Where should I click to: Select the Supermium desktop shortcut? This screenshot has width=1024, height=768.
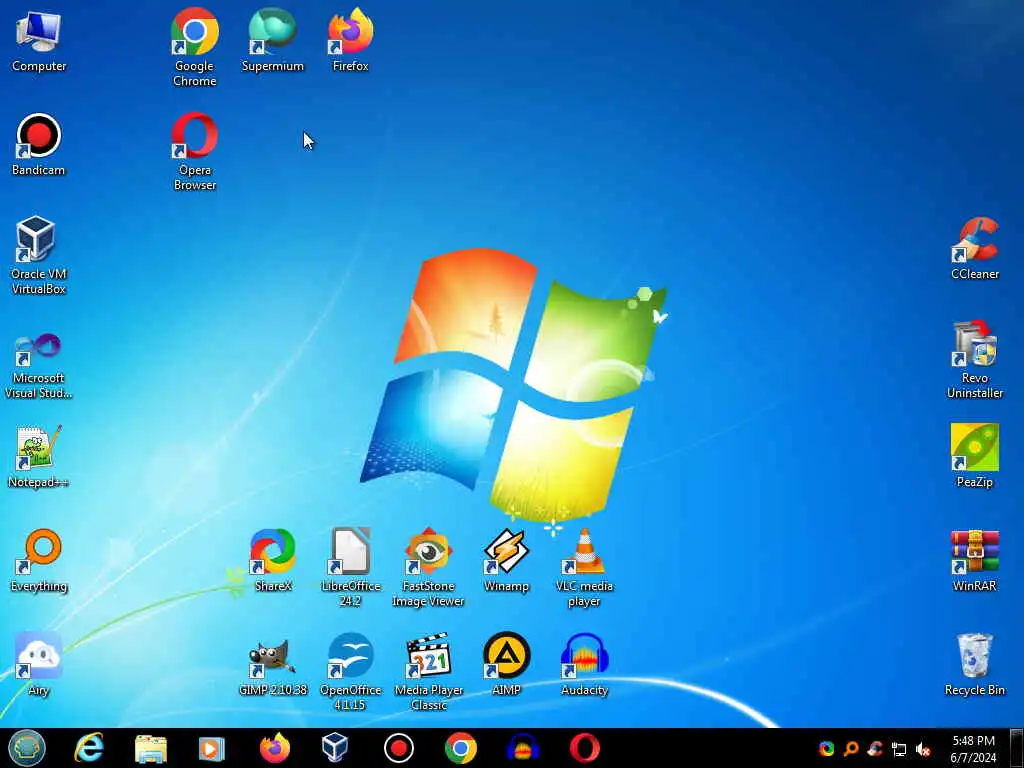(272, 40)
